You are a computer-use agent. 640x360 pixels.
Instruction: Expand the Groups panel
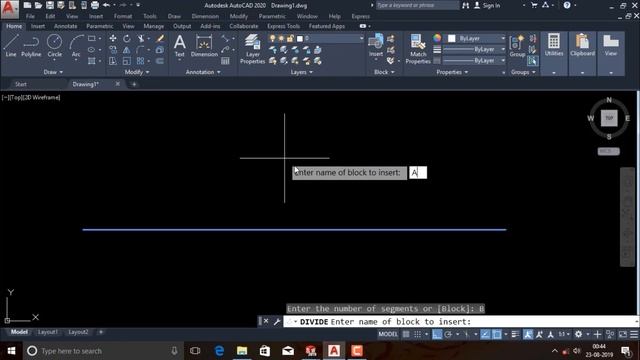523,72
